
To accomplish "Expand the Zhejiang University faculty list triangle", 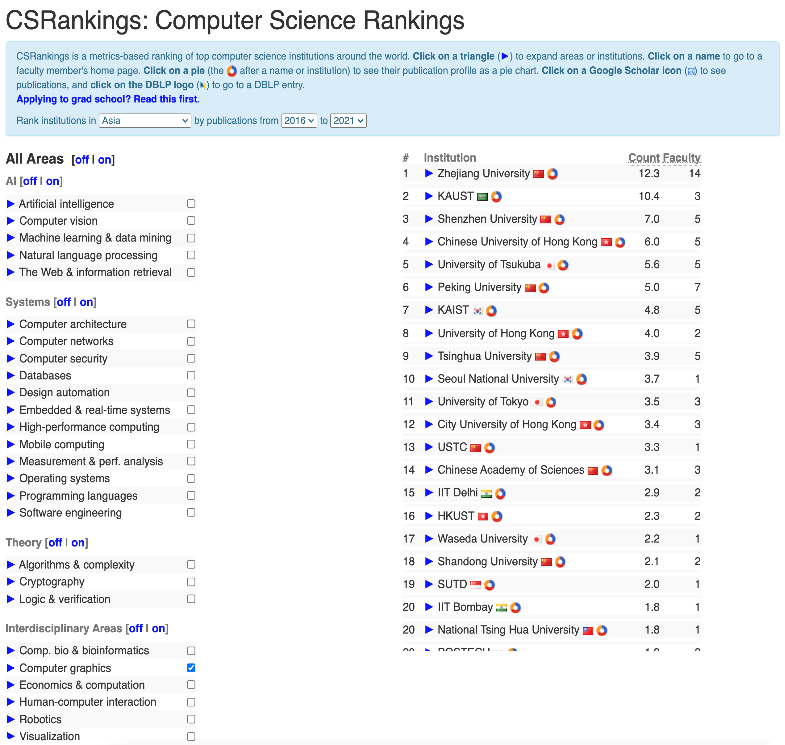I will click(x=429, y=174).
